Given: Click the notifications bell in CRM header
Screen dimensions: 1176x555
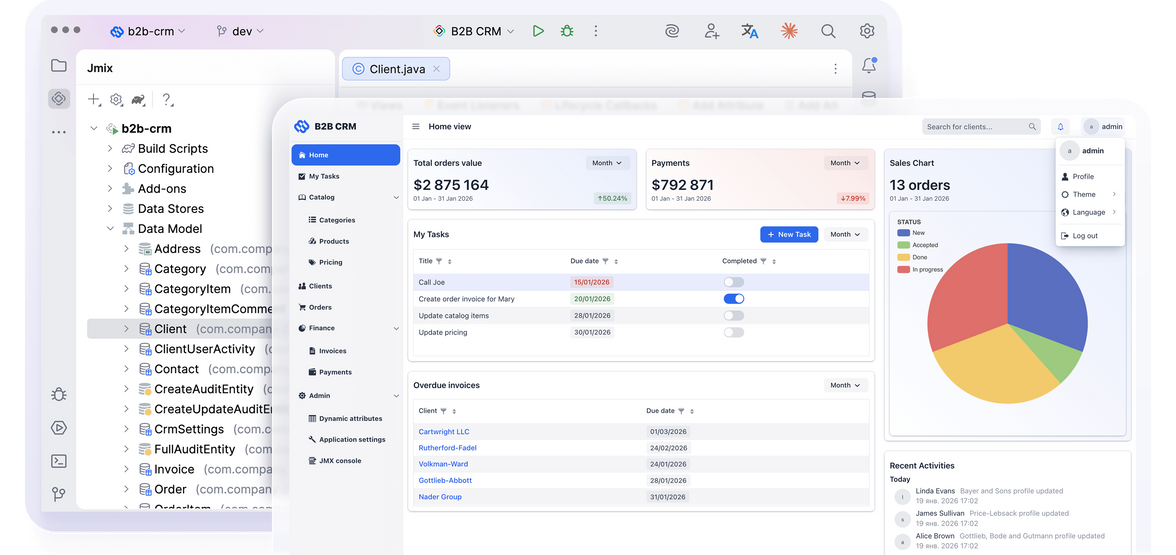Looking at the screenshot, I should click(x=1060, y=127).
